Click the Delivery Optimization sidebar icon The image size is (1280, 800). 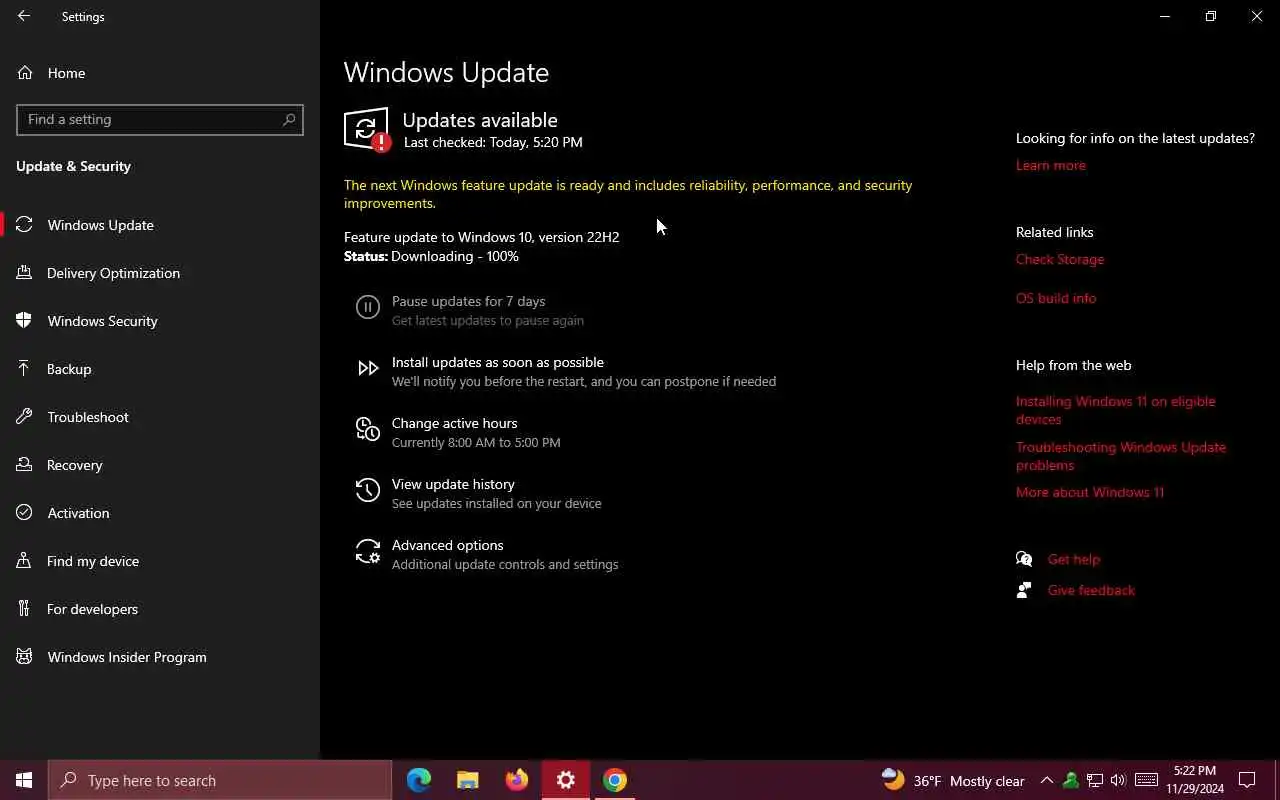(25, 273)
